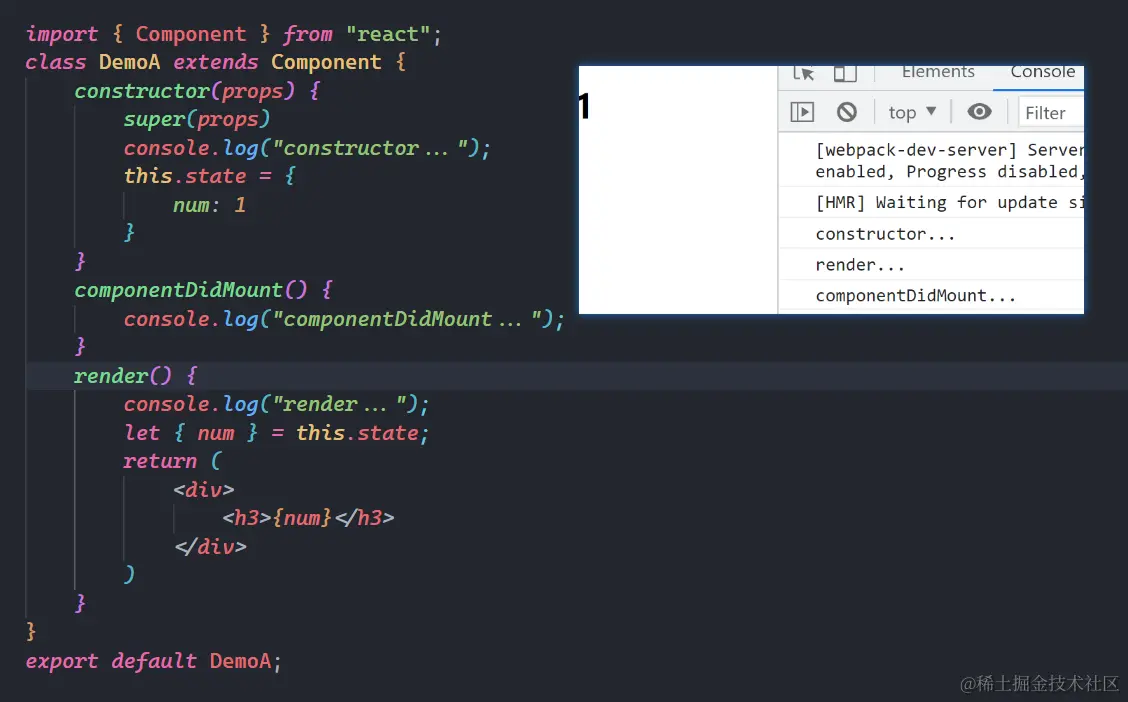Place cursor on import Component line
The image size is (1128, 702).
[234, 34]
